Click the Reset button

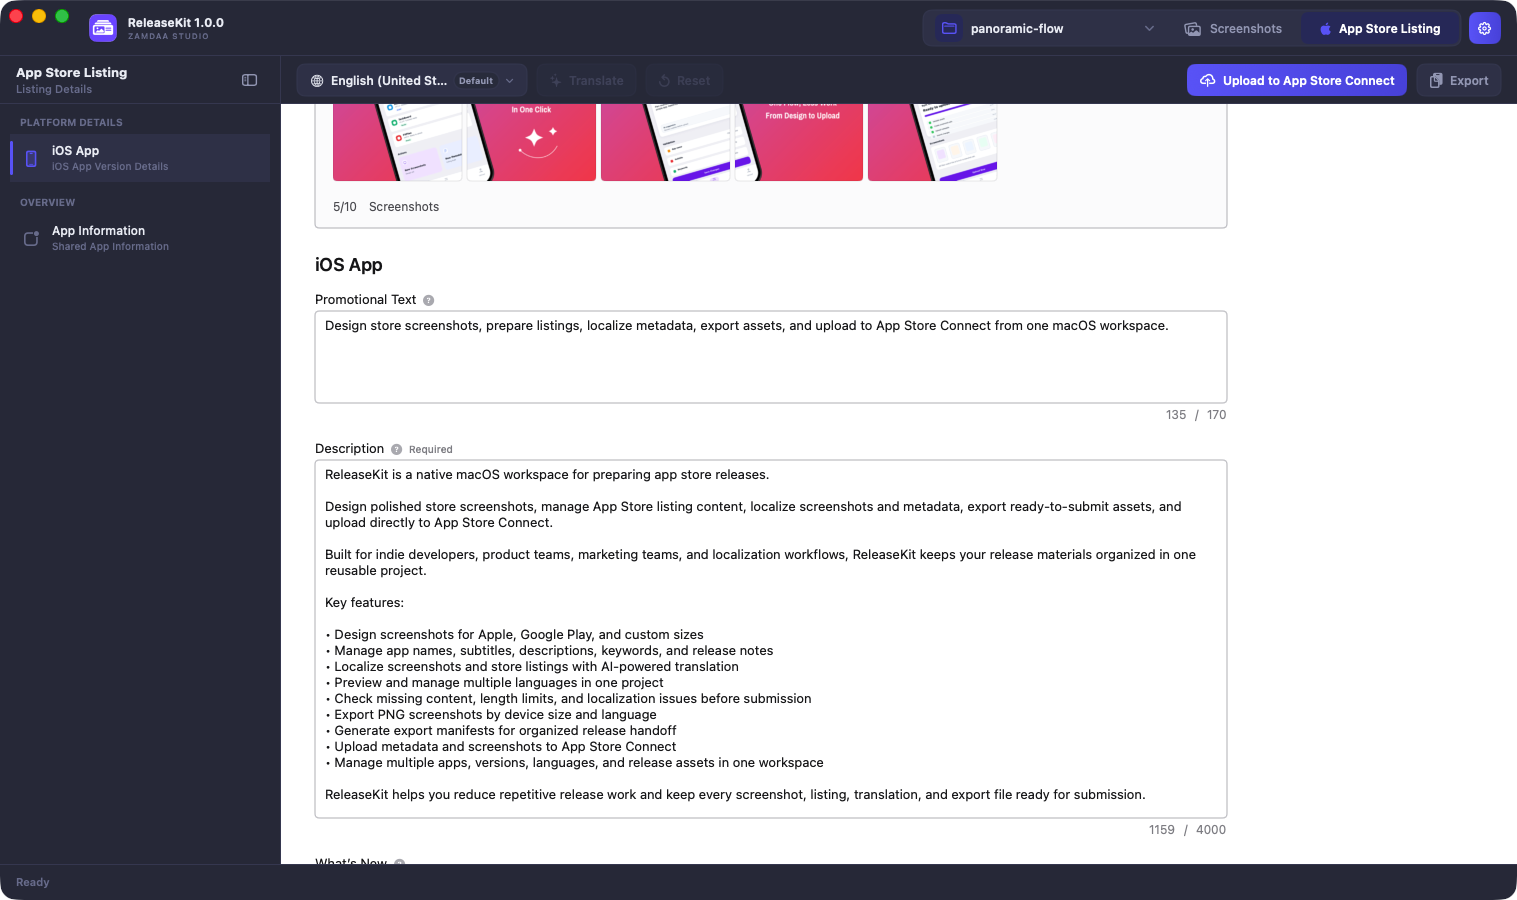point(685,81)
